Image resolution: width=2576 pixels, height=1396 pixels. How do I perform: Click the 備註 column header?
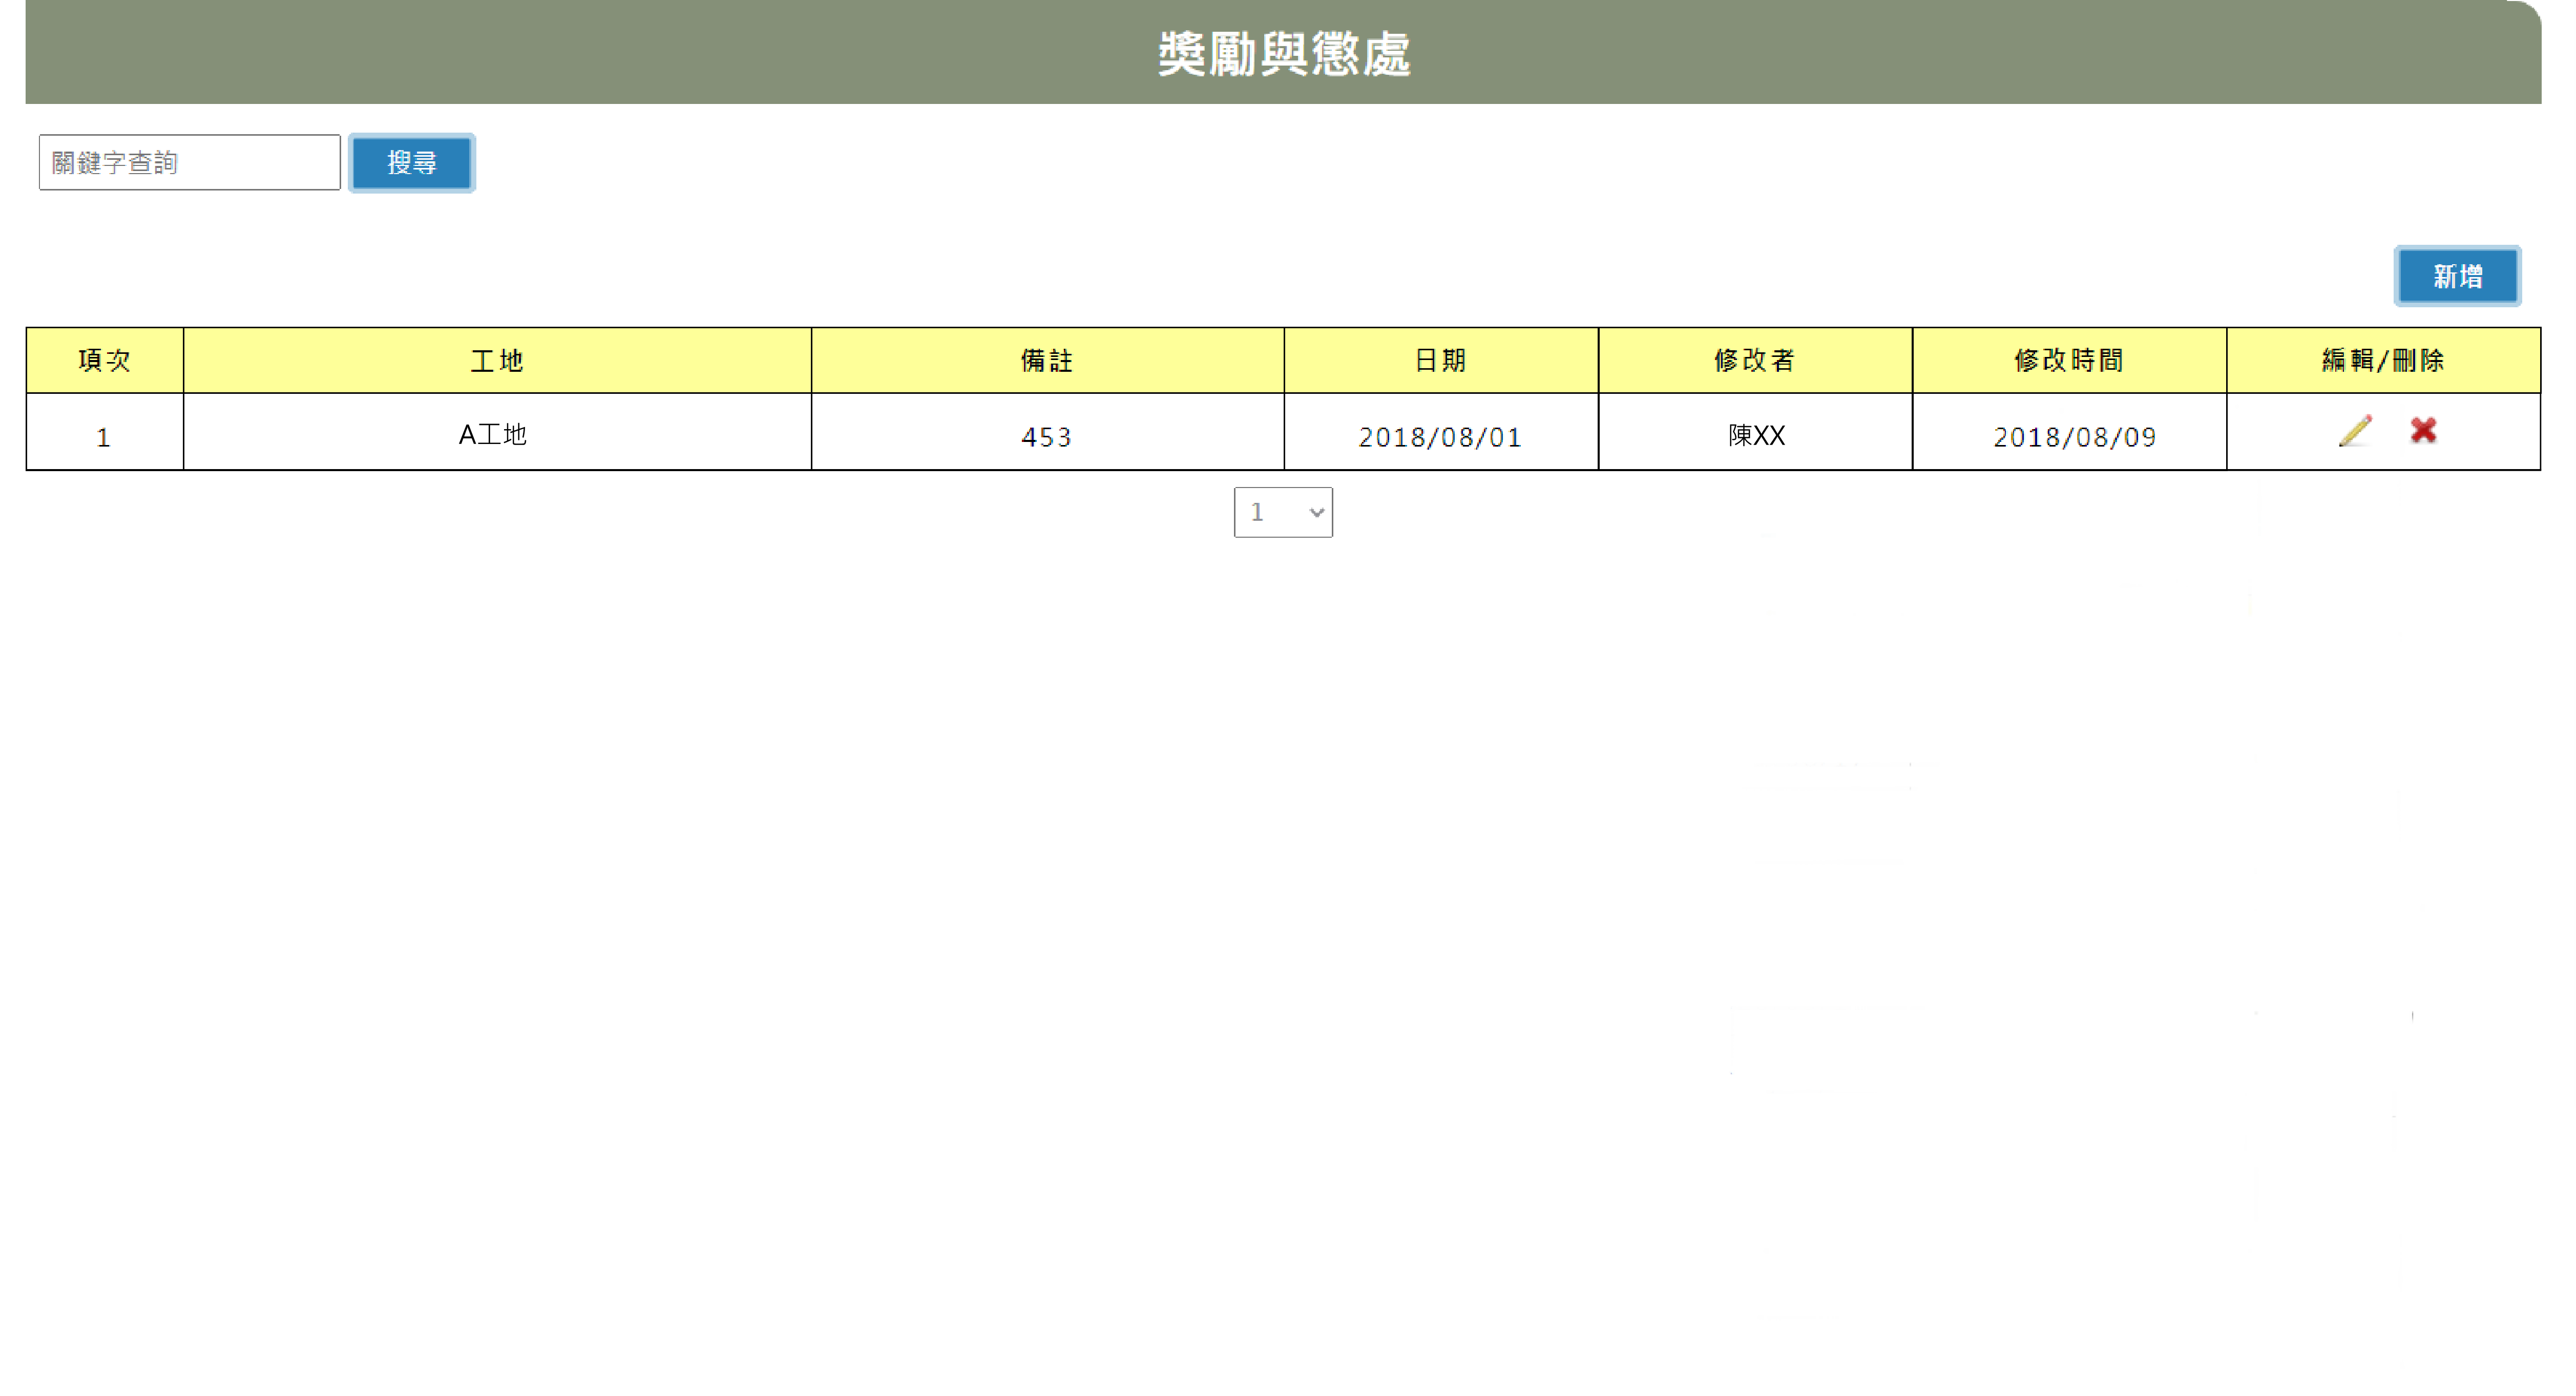pyautogui.click(x=1047, y=360)
